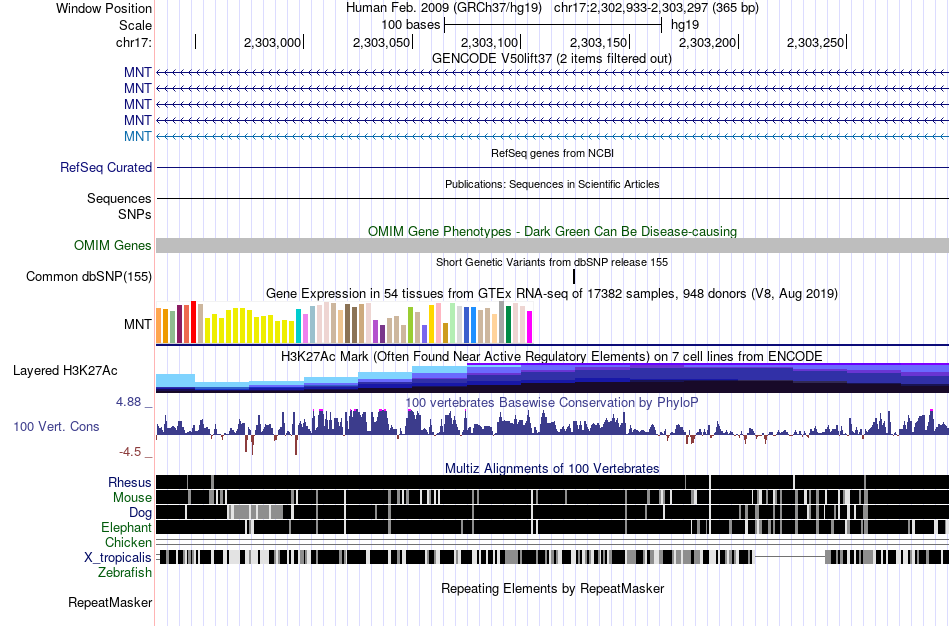Click the 100 Vert. Cons label
This screenshot has height=626, width=950.
point(56,427)
